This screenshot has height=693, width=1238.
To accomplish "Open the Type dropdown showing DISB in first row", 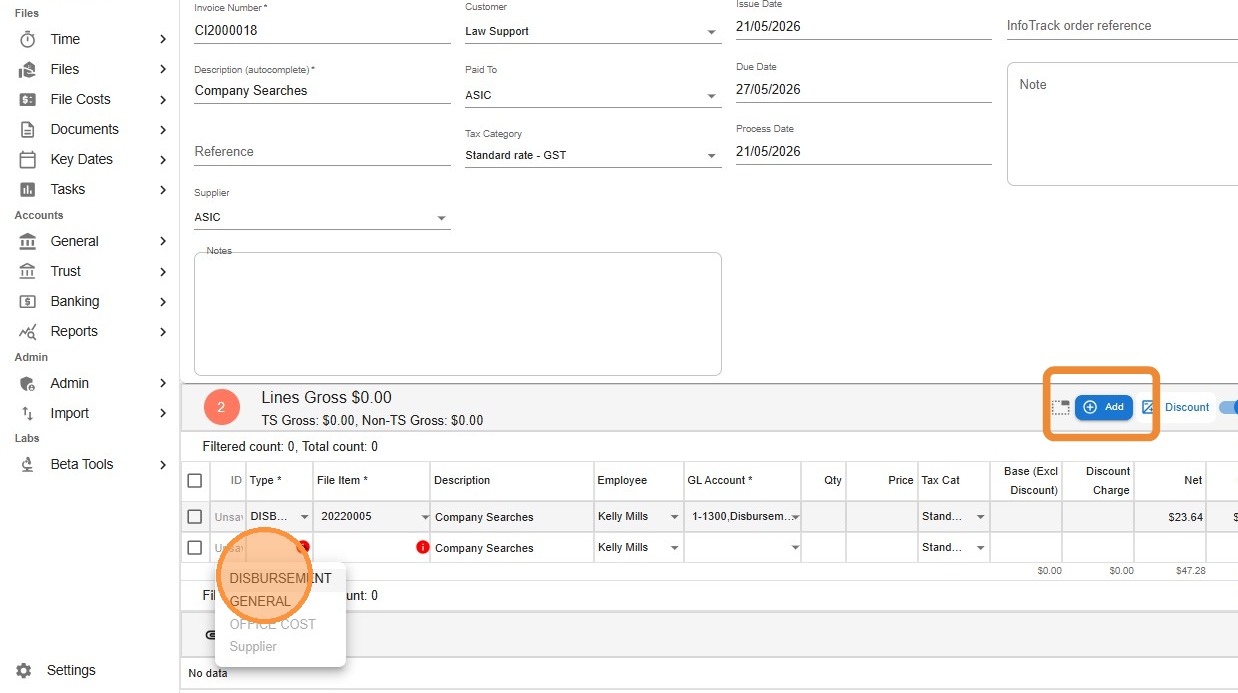I will [279, 517].
